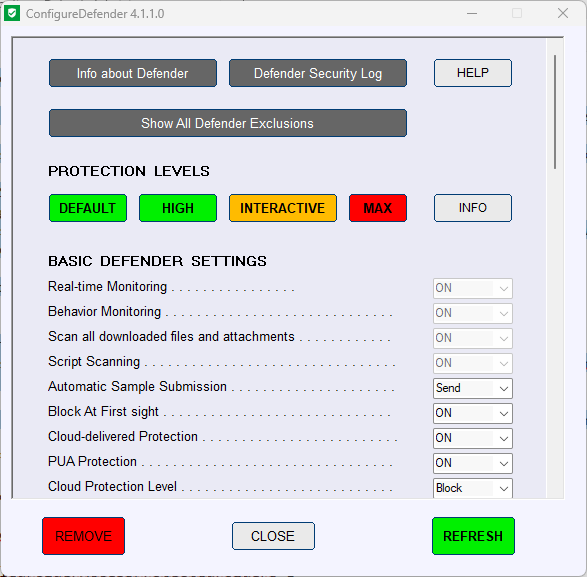Click the green REFRESH button
This screenshot has height=577, width=587.
[x=473, y=536]
